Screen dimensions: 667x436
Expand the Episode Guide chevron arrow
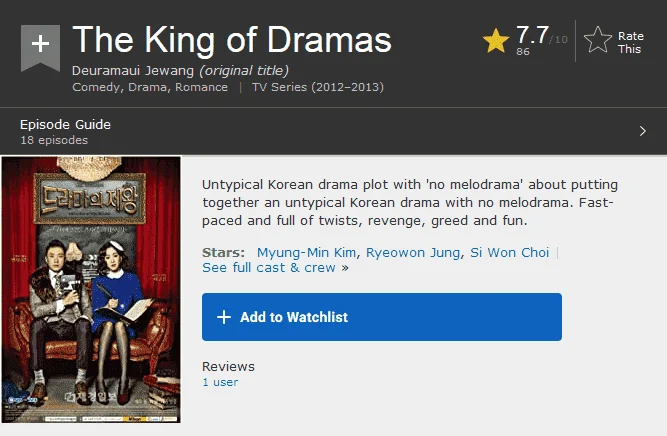point(643,131)
